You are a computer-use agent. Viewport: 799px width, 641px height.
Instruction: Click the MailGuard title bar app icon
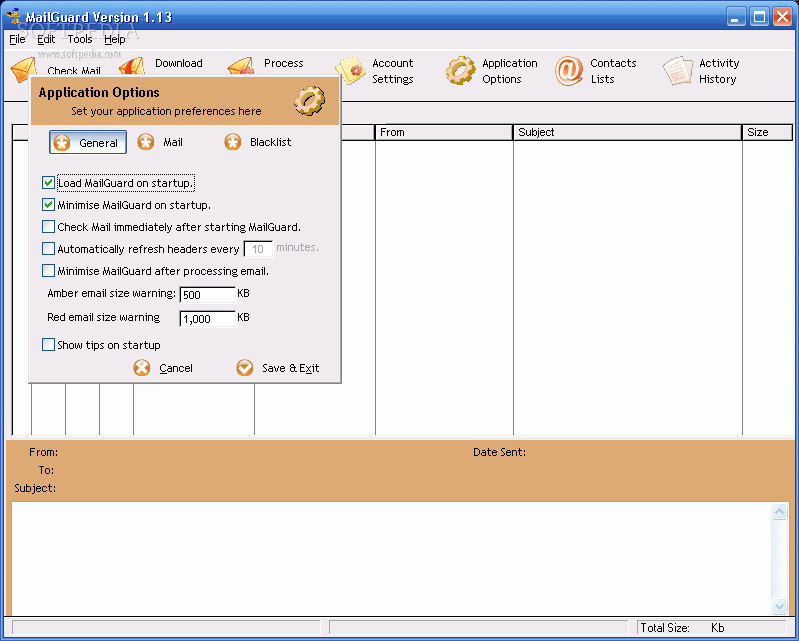point(14,16)
